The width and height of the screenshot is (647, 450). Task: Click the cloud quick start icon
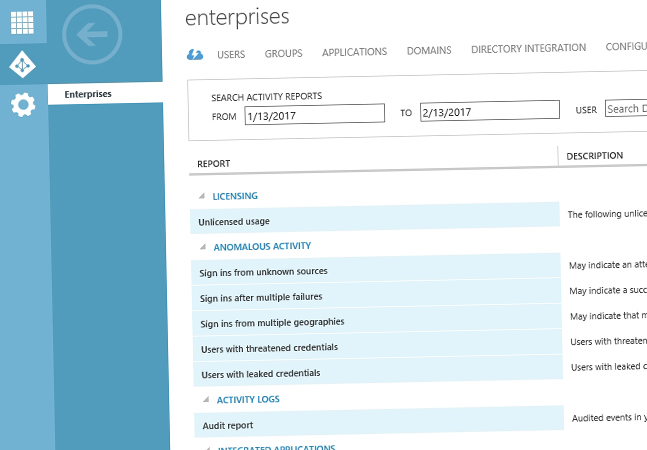tap(196, 53)
